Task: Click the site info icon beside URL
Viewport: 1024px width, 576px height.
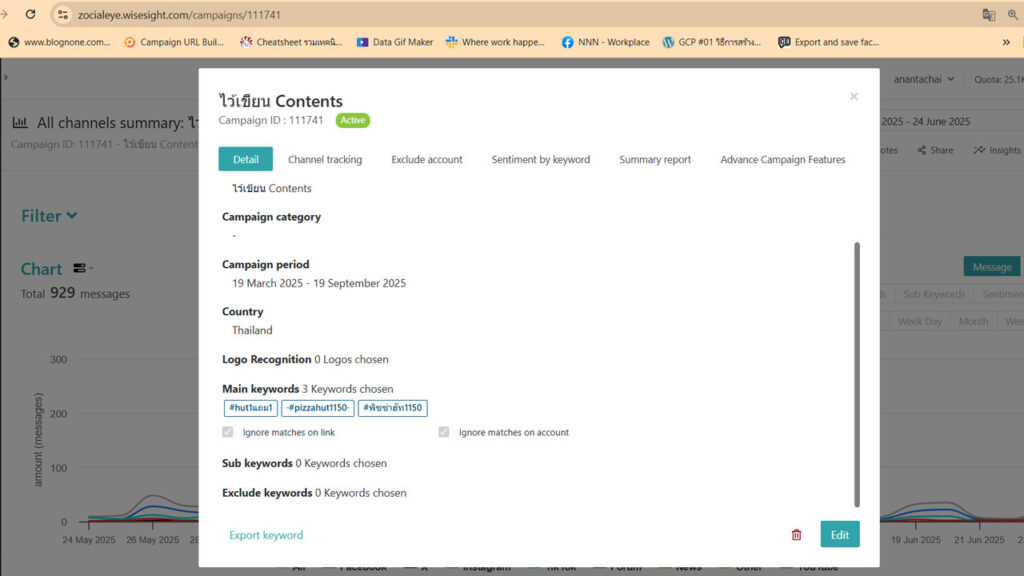Action: (x=63, y=15)
